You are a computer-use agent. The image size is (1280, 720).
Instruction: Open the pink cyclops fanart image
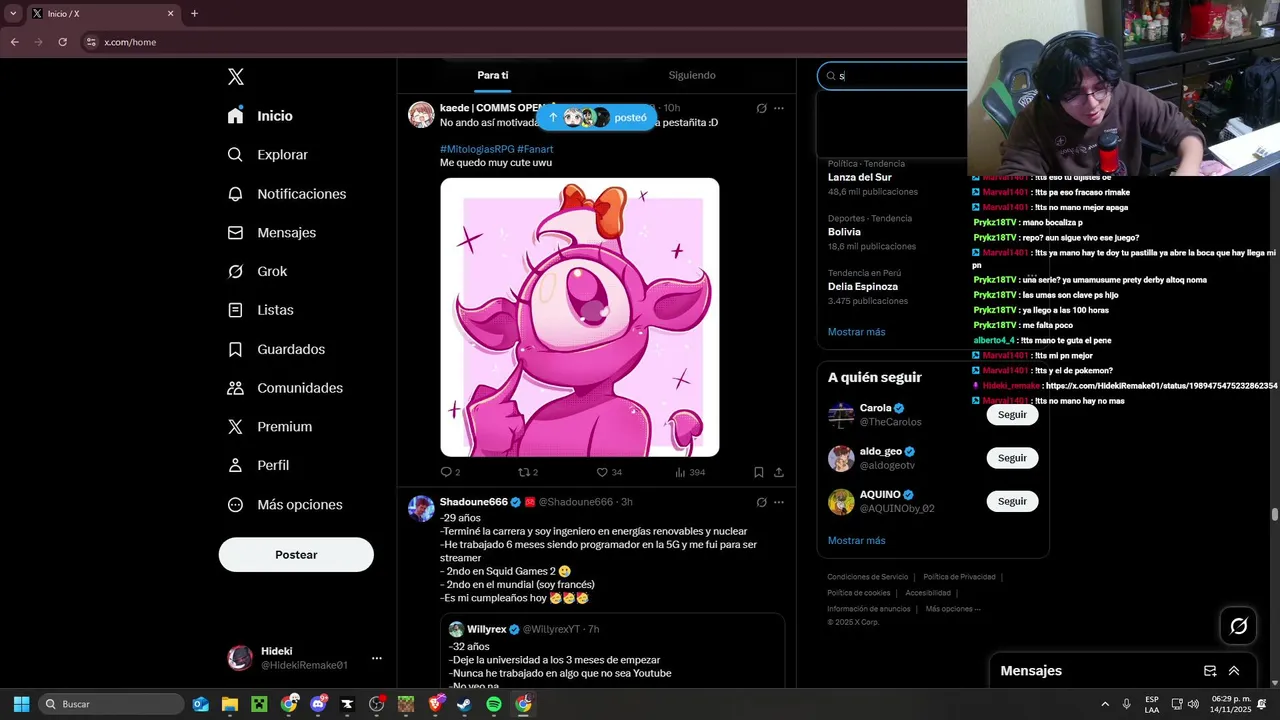pos(580,317)
